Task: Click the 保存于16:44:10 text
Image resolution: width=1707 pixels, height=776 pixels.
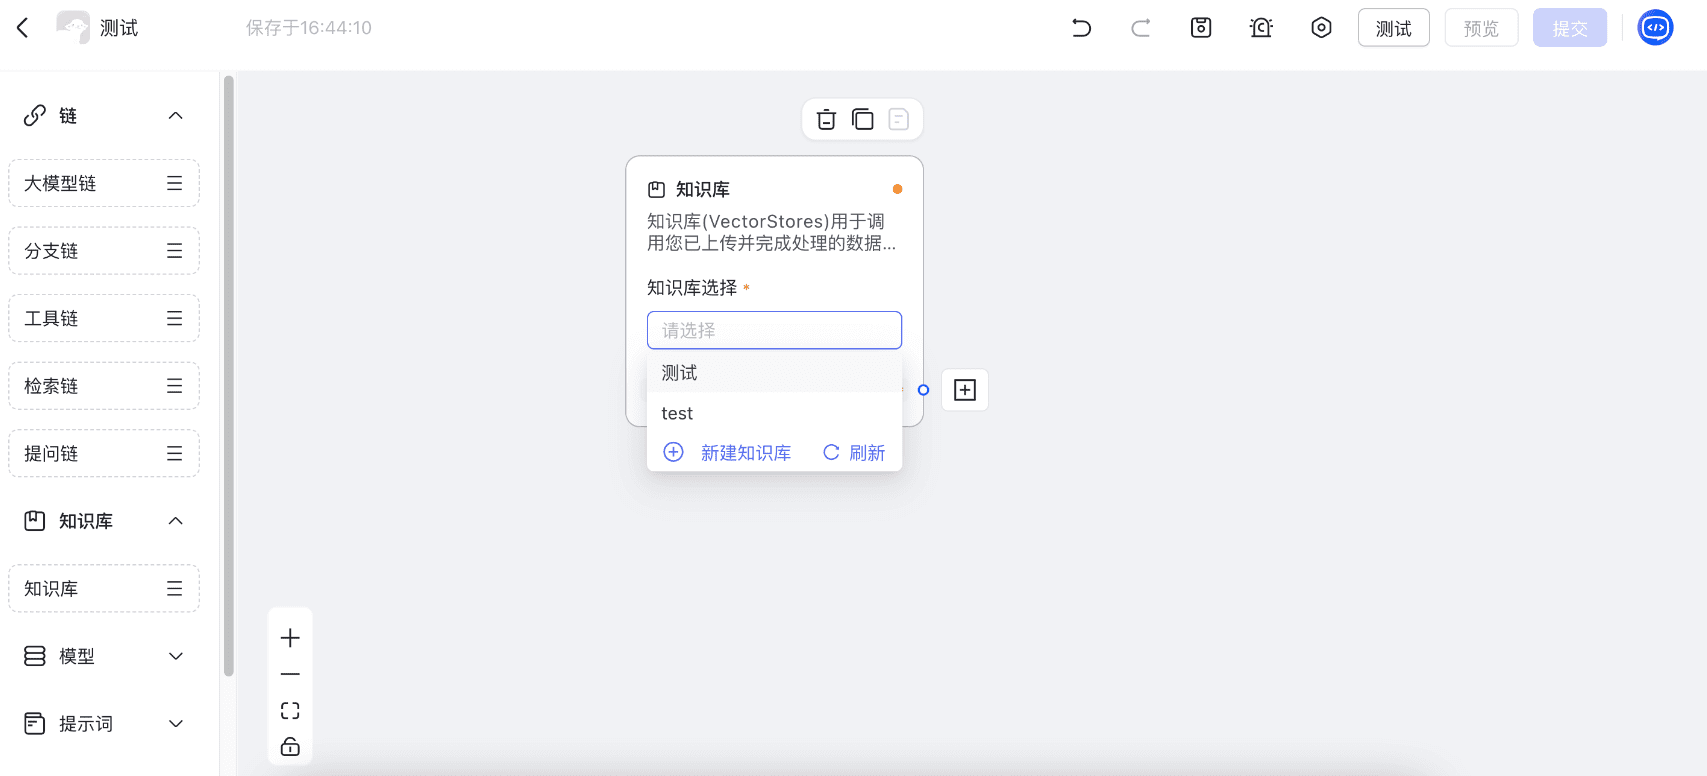Action: pyautogui.click(x=309, y=28)
